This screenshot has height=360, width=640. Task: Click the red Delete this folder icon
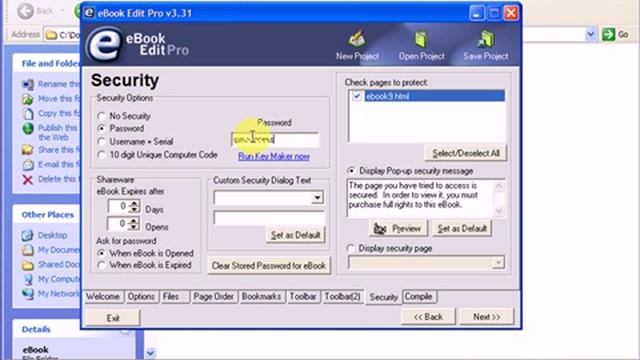[x=27, y=180]
